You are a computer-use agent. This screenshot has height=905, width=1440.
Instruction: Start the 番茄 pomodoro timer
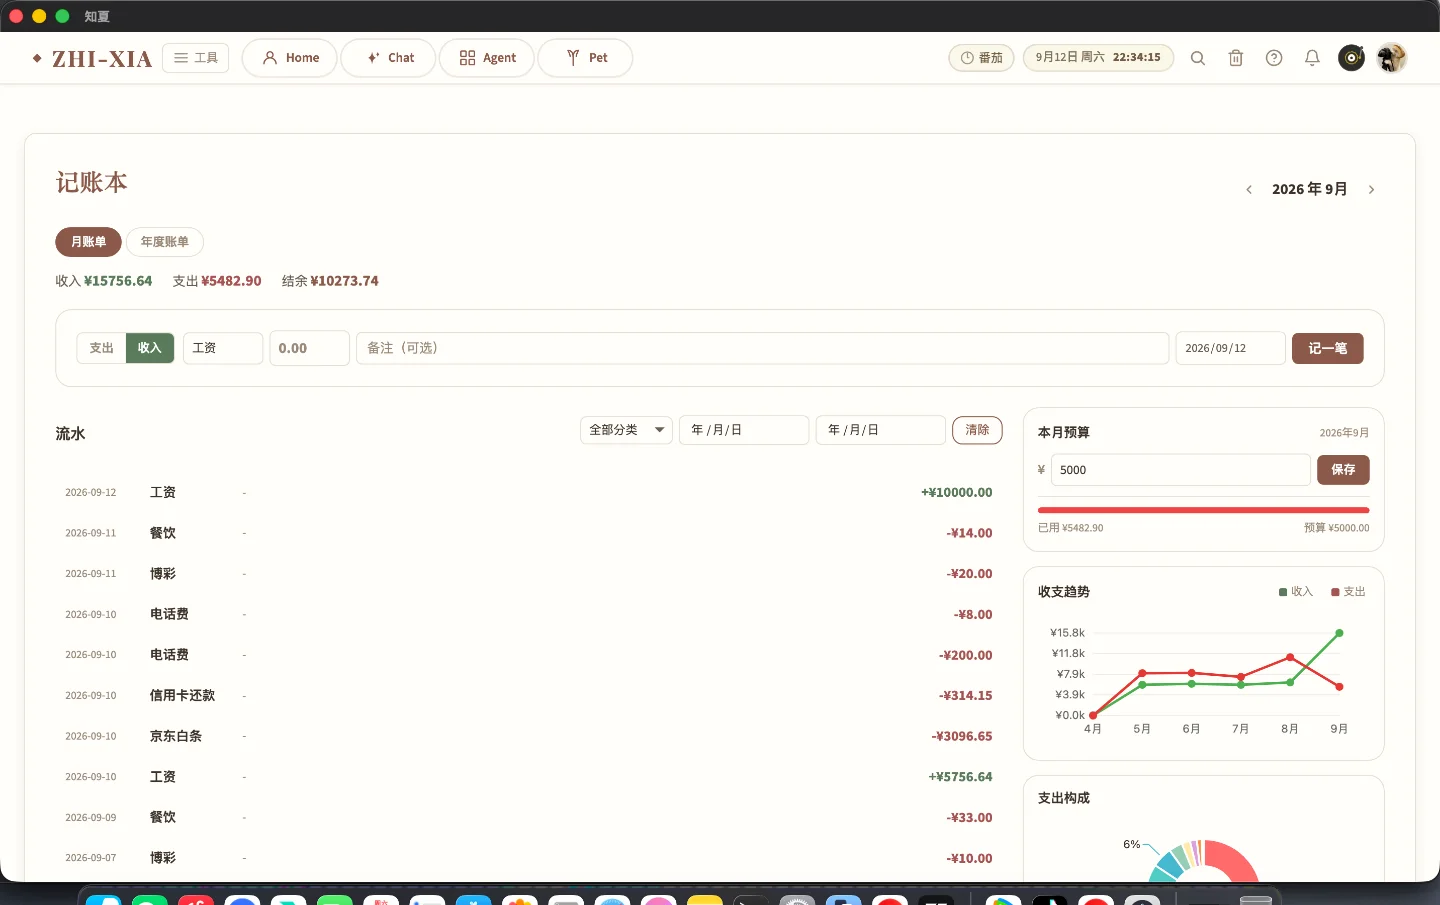point(982,58)
